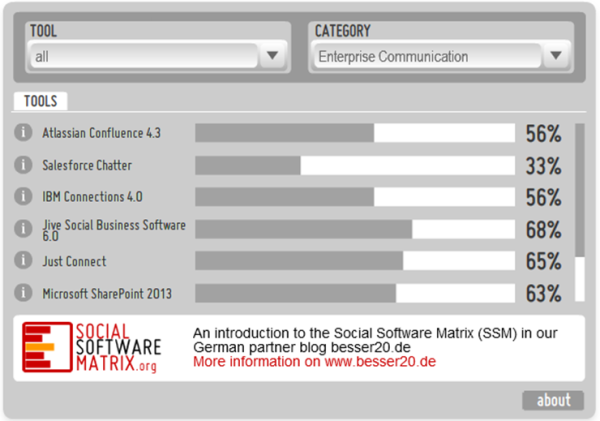This screenshot has height=421, width=600.
Task: Click info icon beside Jive Social Business Software
Action: click(23, 230)
